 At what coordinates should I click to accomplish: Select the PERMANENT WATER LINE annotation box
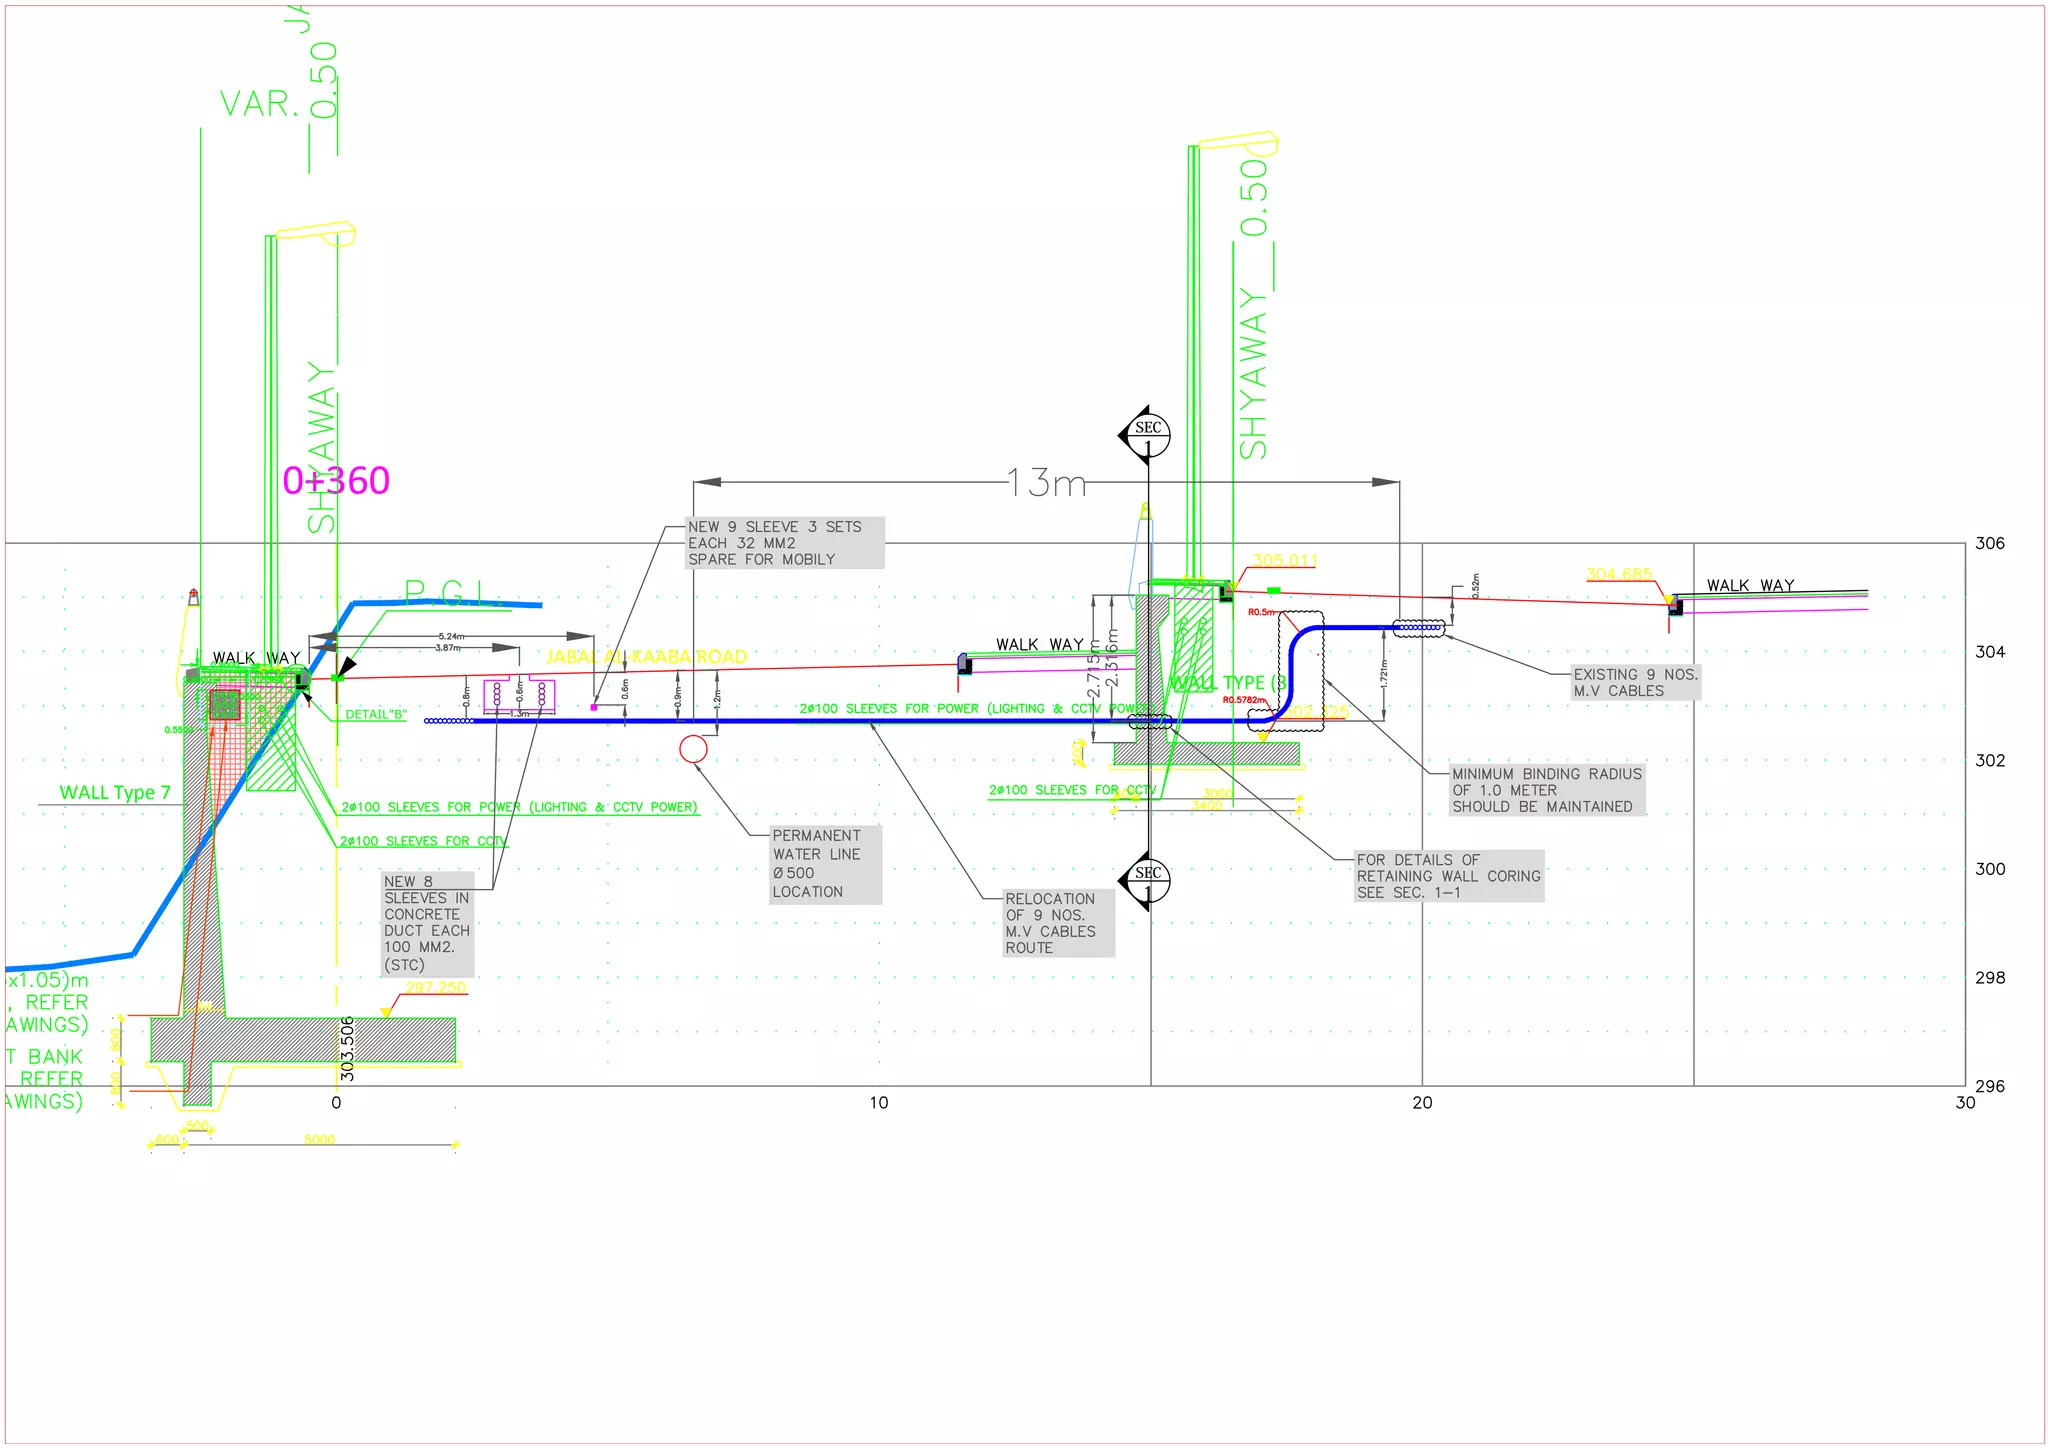coord(825,864)
